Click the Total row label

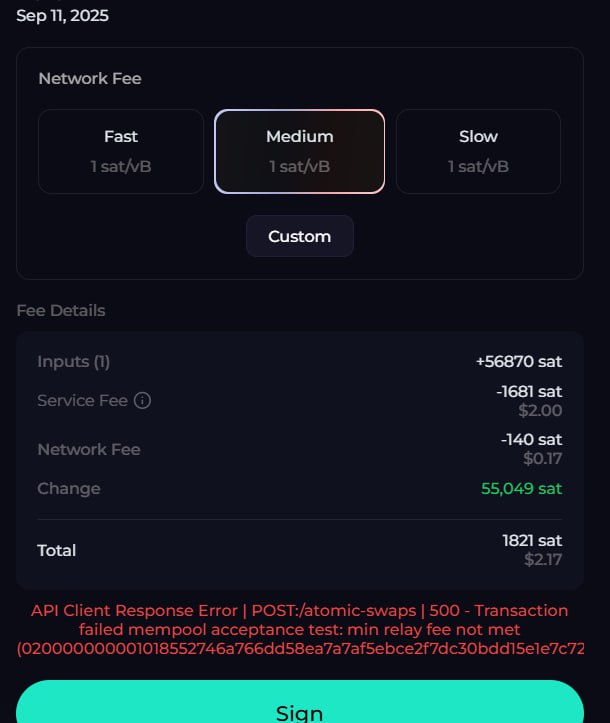pyautogui.click(x=57, y=550)
